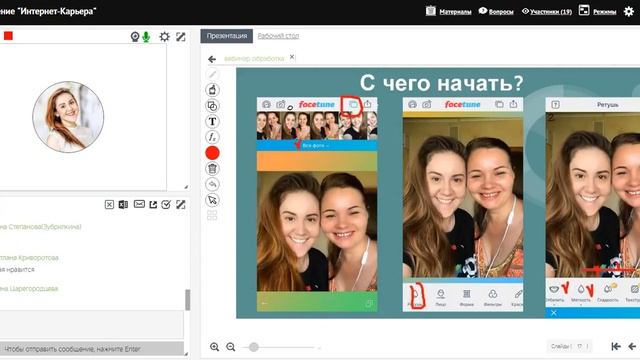The width and height of the screenshot is (640, 360).
Task: Expand the video panel to fullscreen
Action: [180, 37]
